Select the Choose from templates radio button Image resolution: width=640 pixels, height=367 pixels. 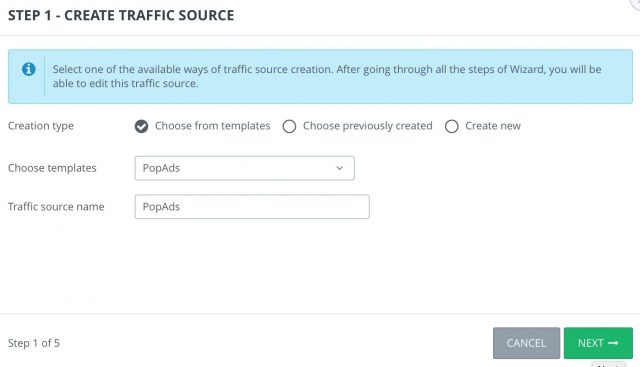point(142,126)
